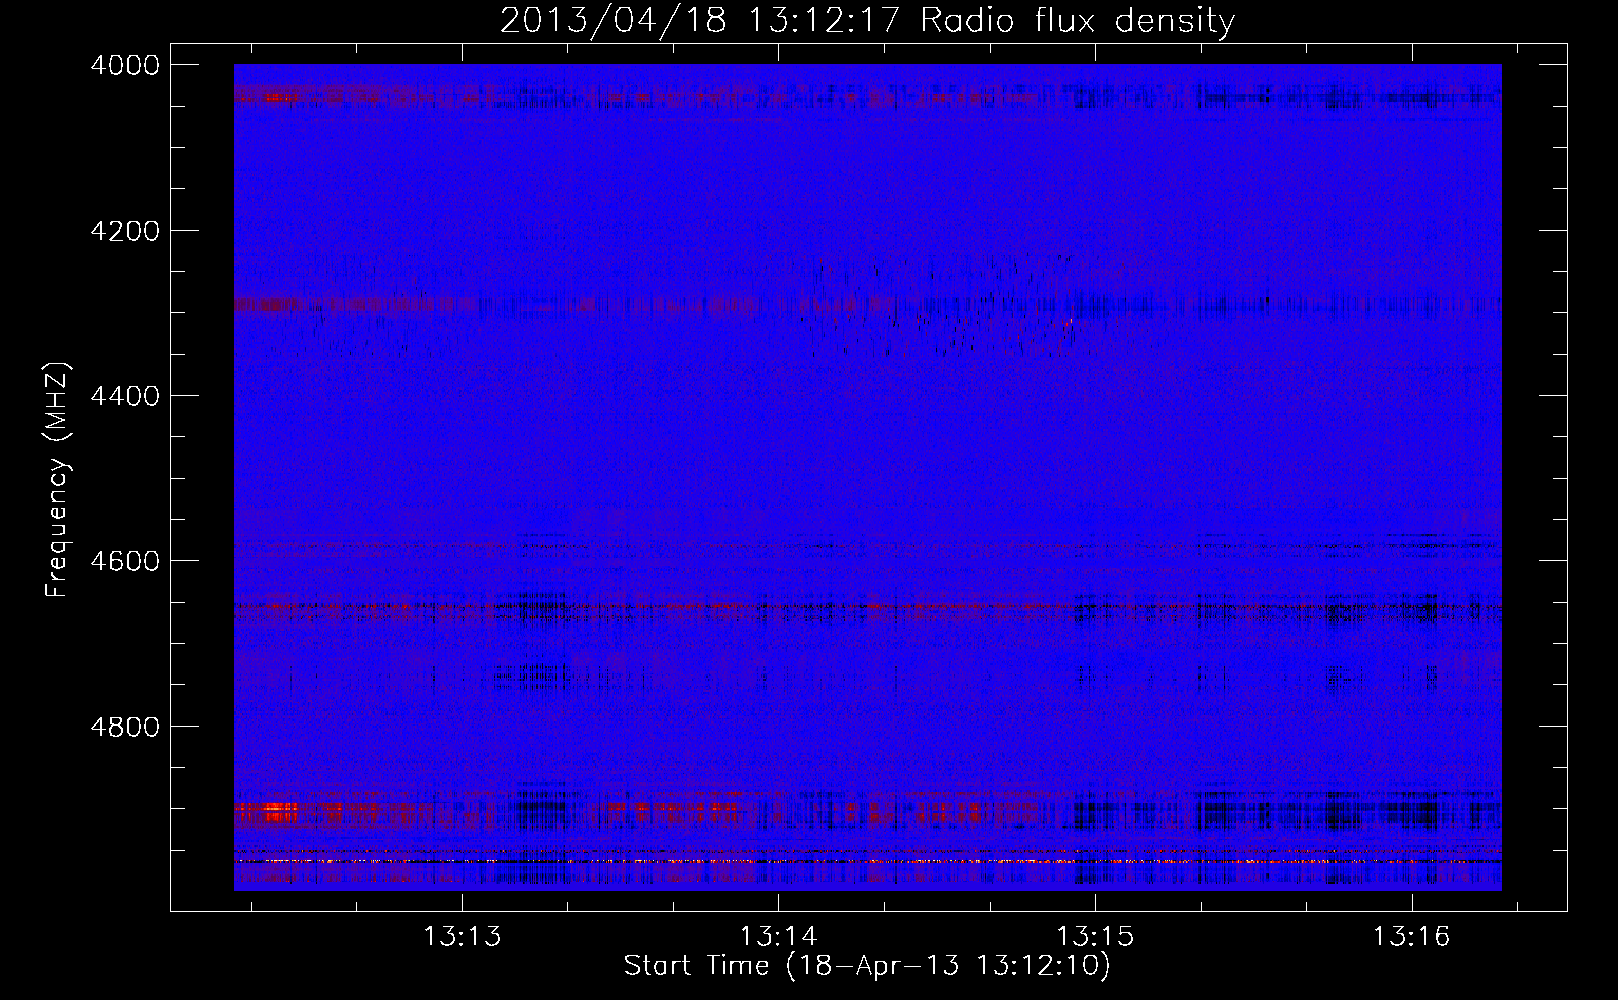This screenshot has height=1000, width=1618.
Task: Click the 13:16 time tick label
Action: pyautogui.click(x=1411, y=937)
